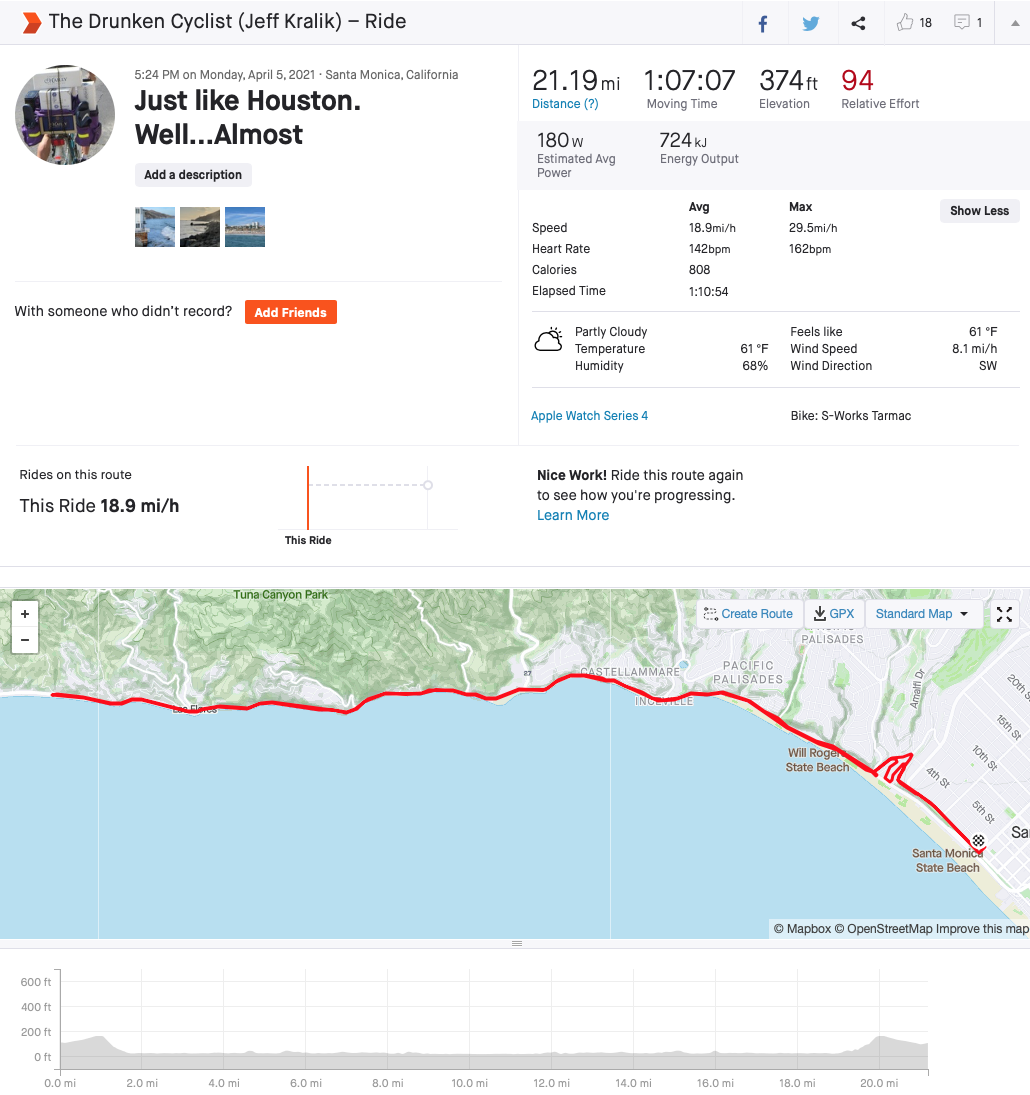The image size is (1030, 1095).
Task: Open the Apple Watch Series 4 link
Action: pos(589,416)
